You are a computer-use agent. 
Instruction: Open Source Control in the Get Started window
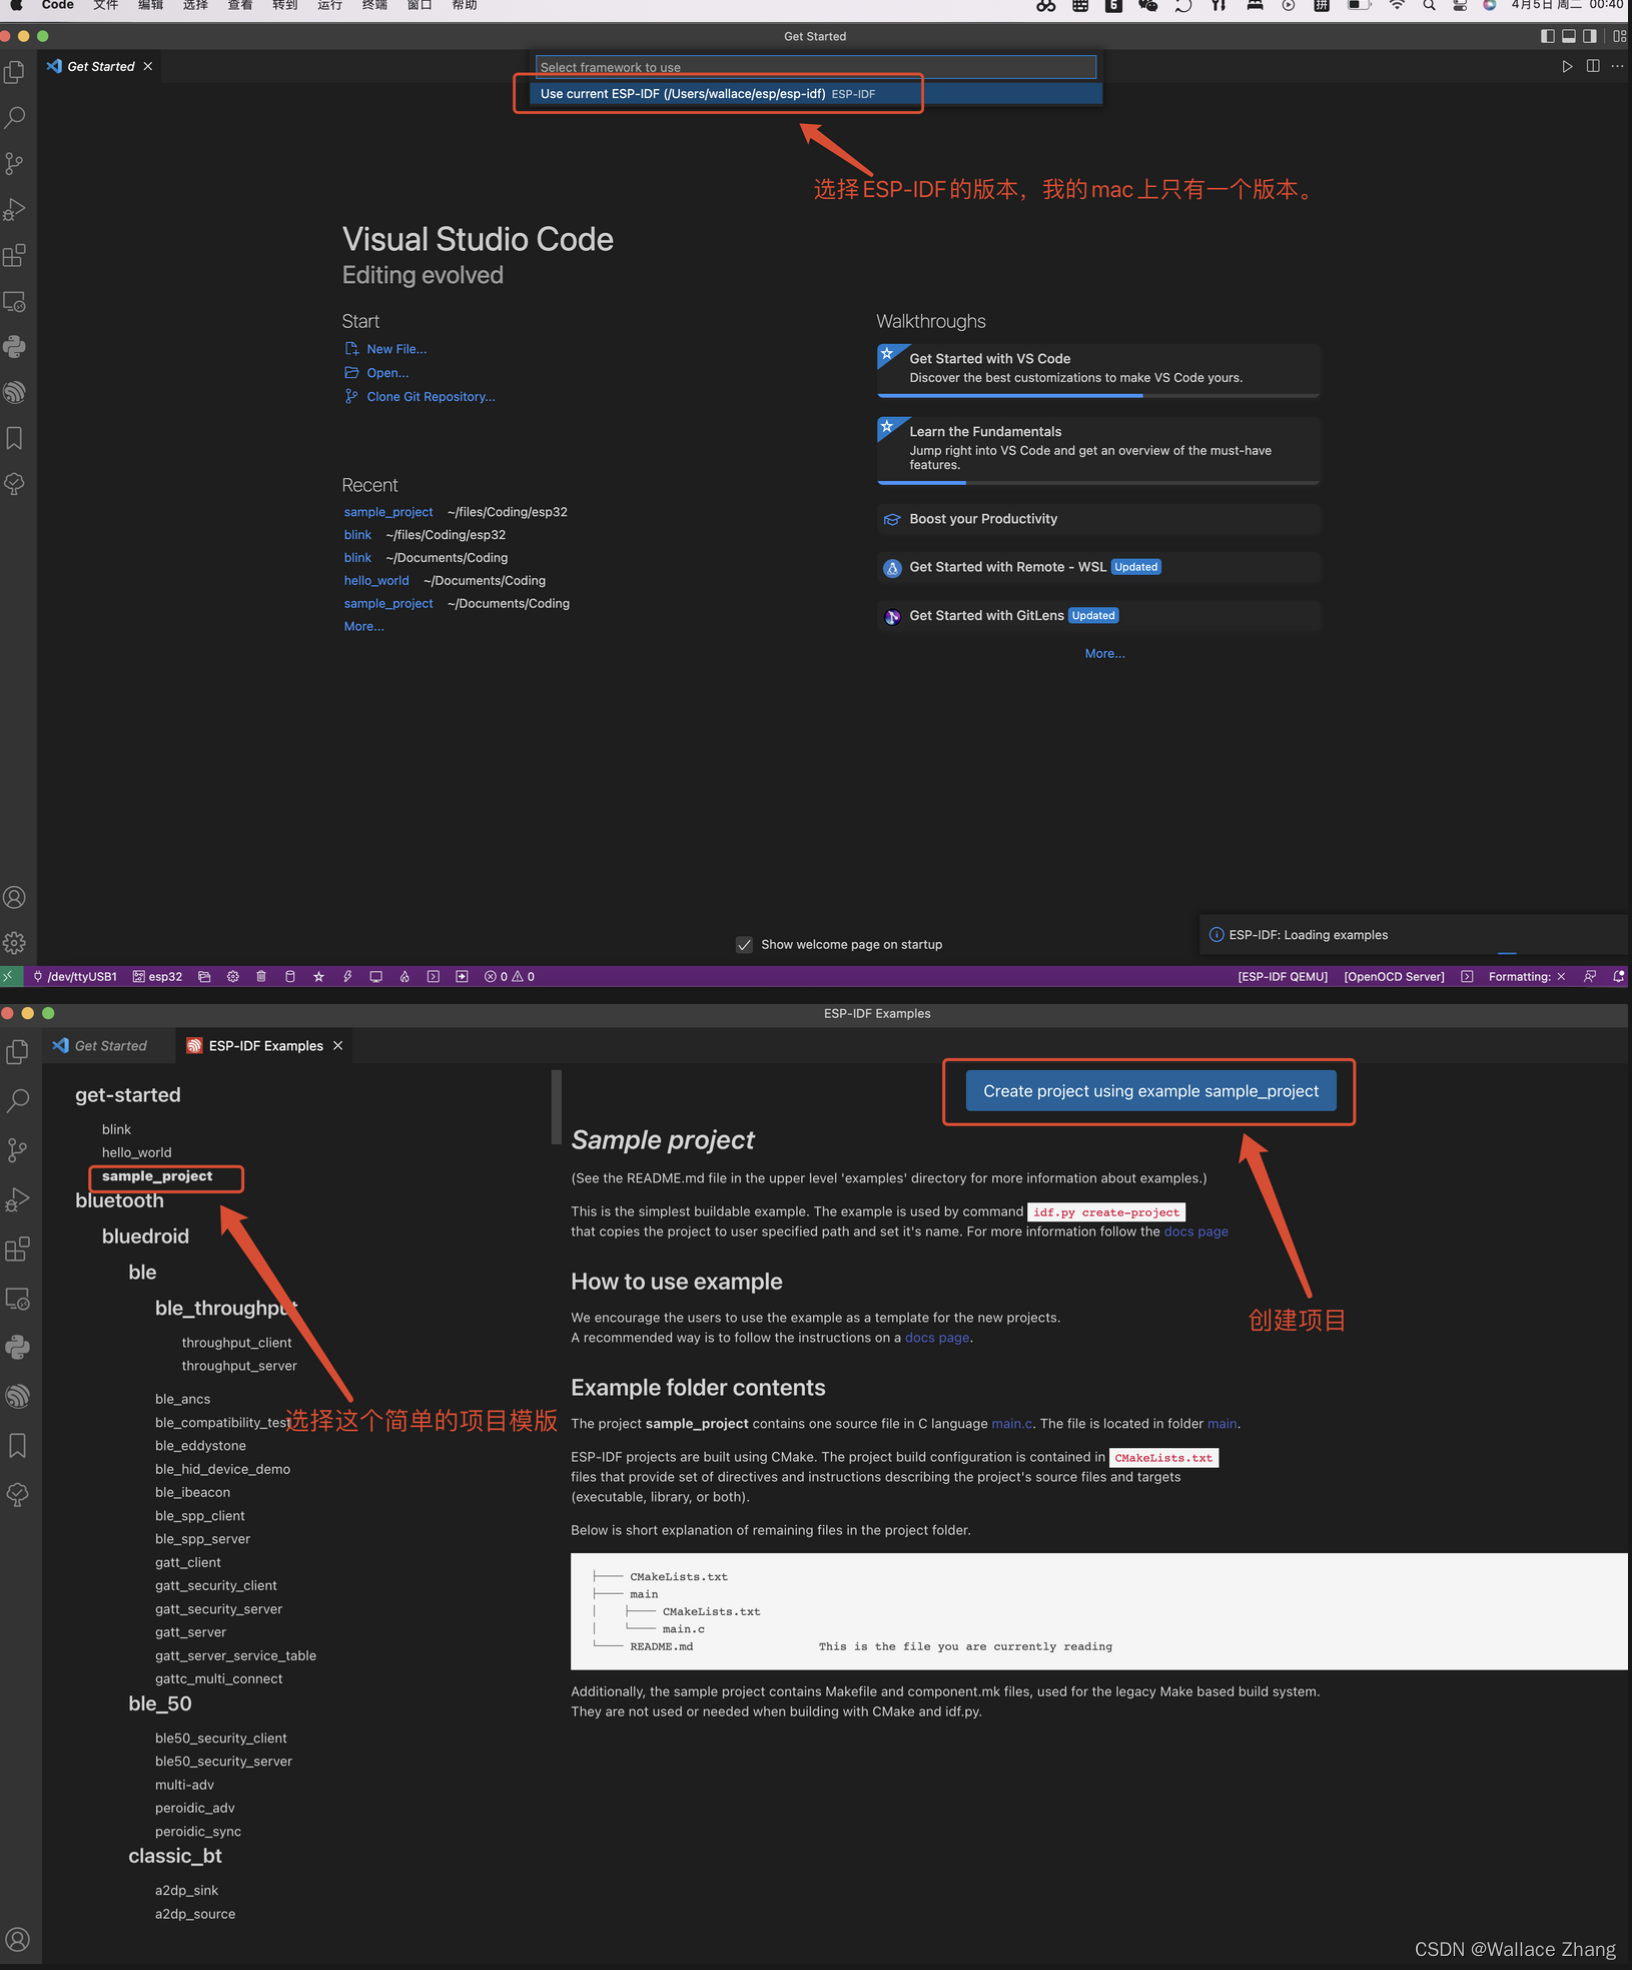pyautogui.click(x=15, y=163)
